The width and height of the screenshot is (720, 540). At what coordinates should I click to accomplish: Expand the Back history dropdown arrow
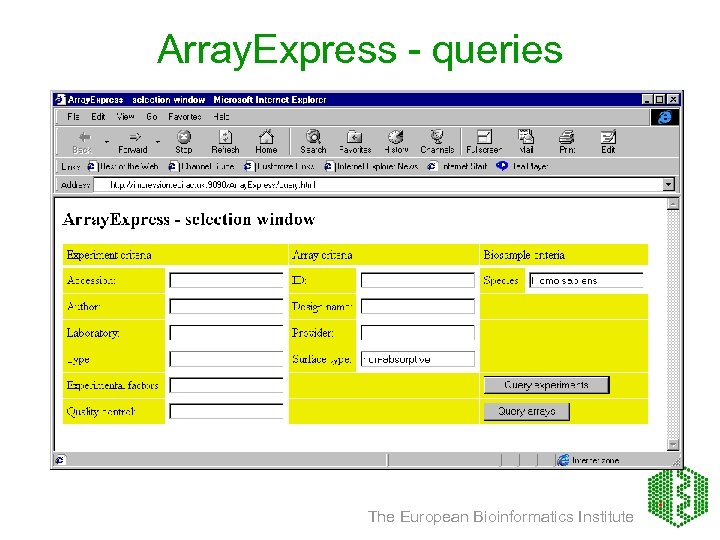coord(107,142)
